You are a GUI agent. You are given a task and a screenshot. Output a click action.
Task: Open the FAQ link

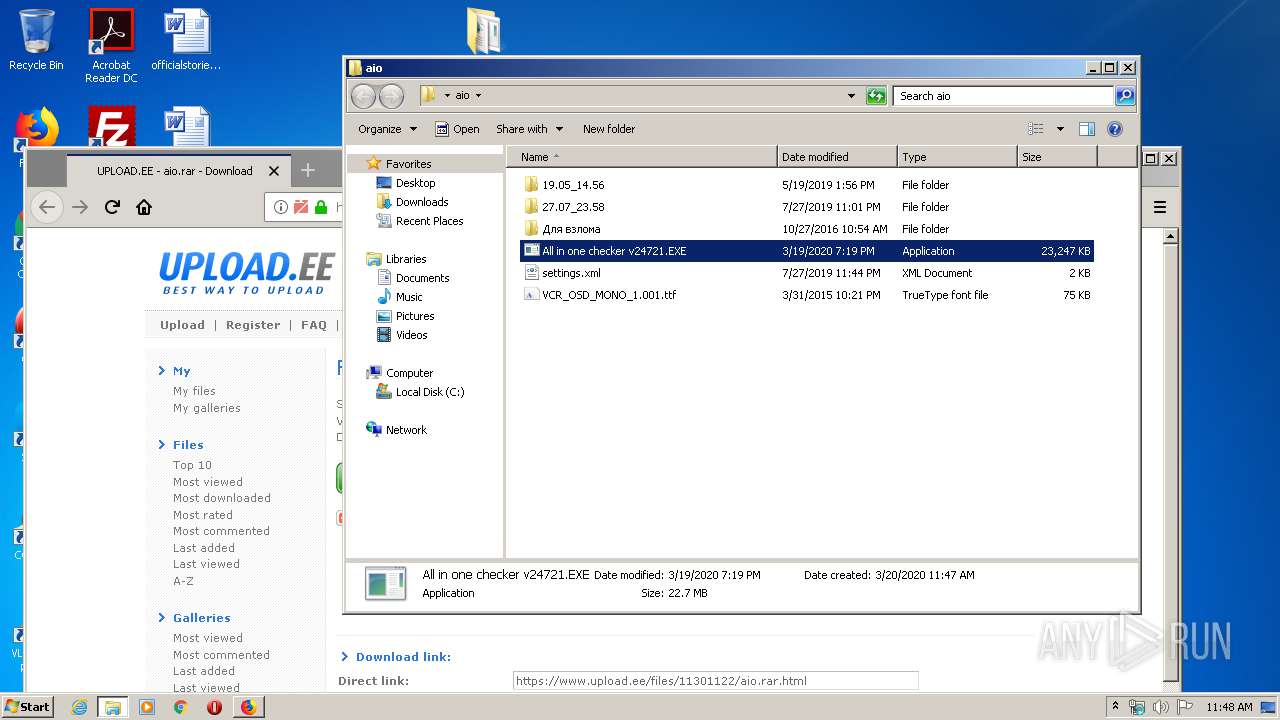[x=314, y=325]
